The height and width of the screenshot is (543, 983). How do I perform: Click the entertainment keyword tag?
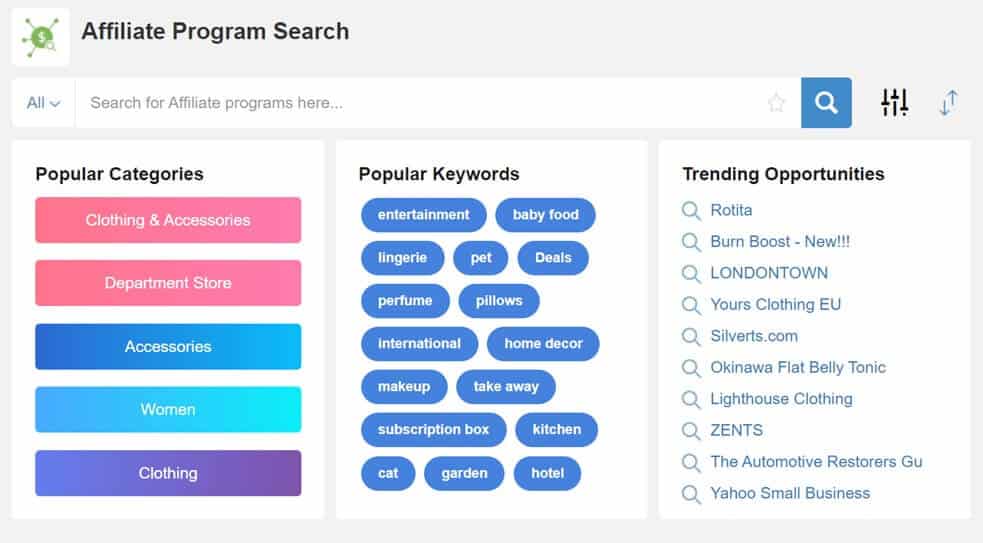423,215
